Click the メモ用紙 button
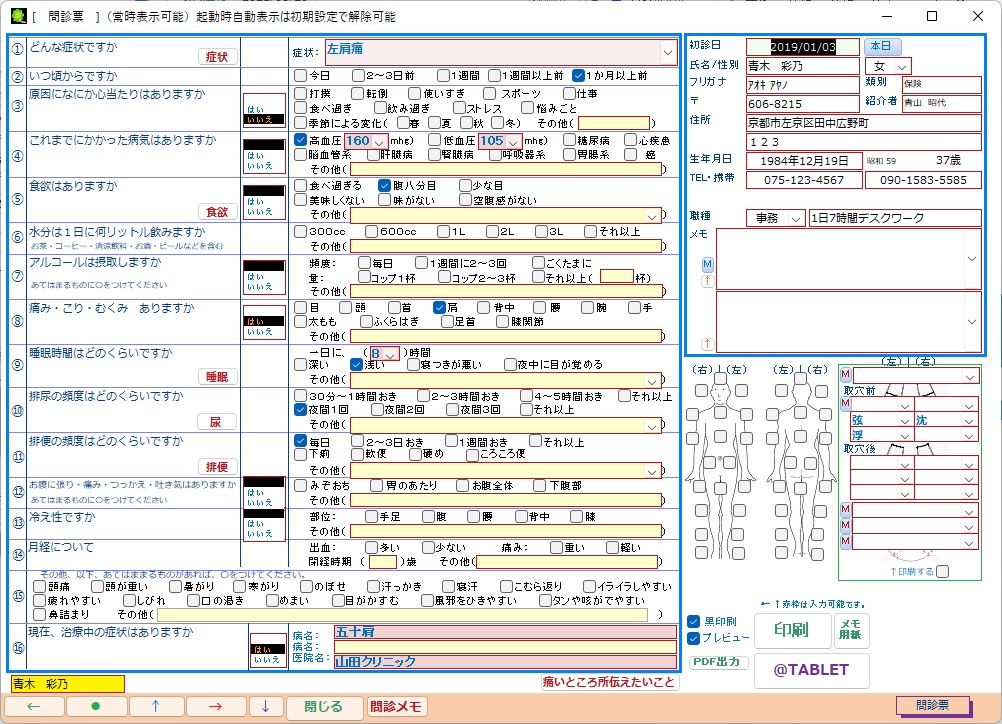Screen dimensions: 1002x724 click(x=851, y=630)
